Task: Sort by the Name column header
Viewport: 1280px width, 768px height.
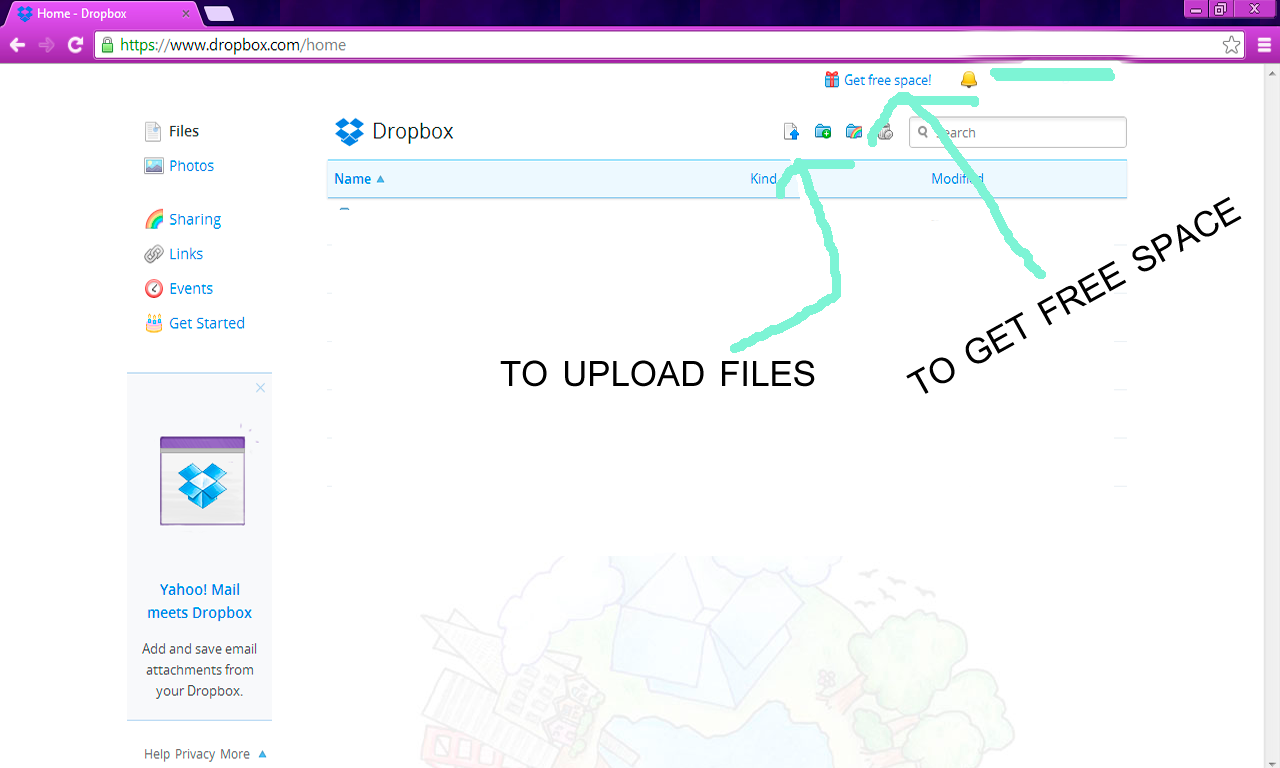Action: pos(359,179)
